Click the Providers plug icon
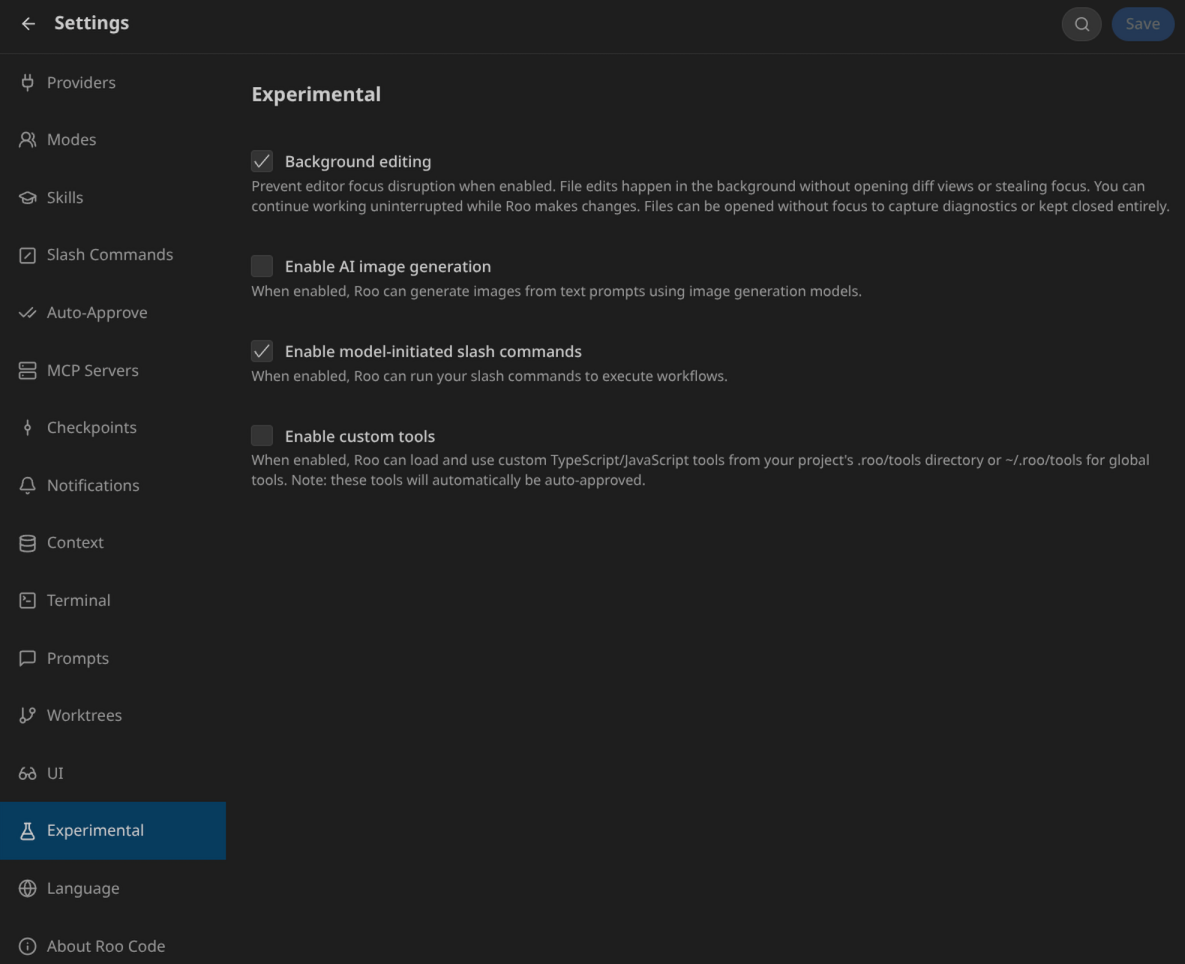Image resolution: width=1185 pixels, height=964 pixels. (x=28, y=83)
